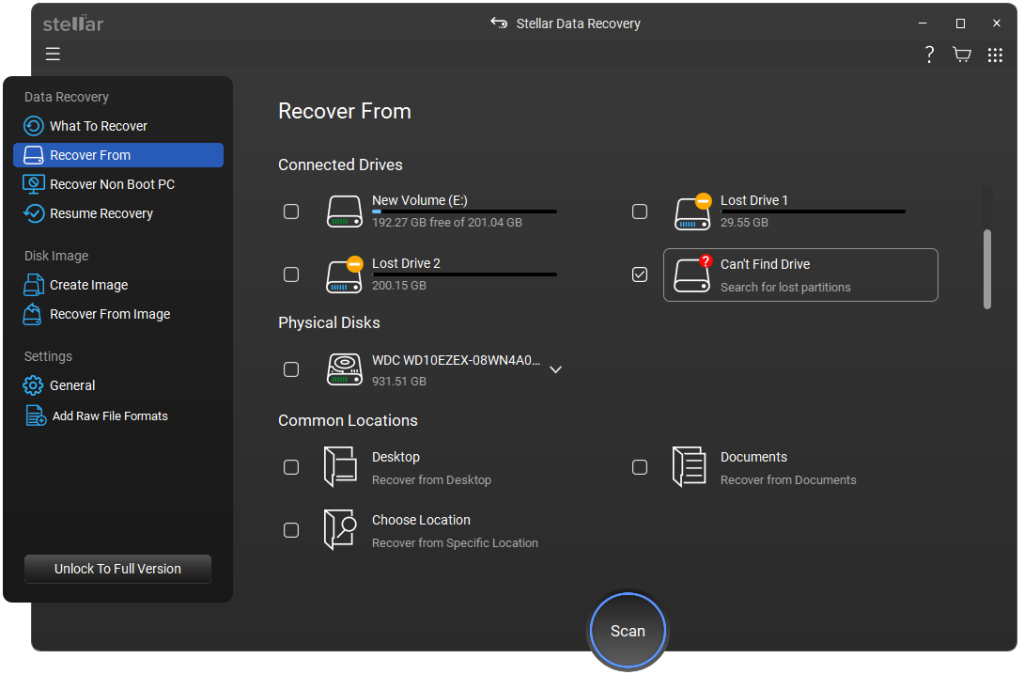1024x674 pixels.
Task: Click the help question mark icon
Action: tap(929, 55)
